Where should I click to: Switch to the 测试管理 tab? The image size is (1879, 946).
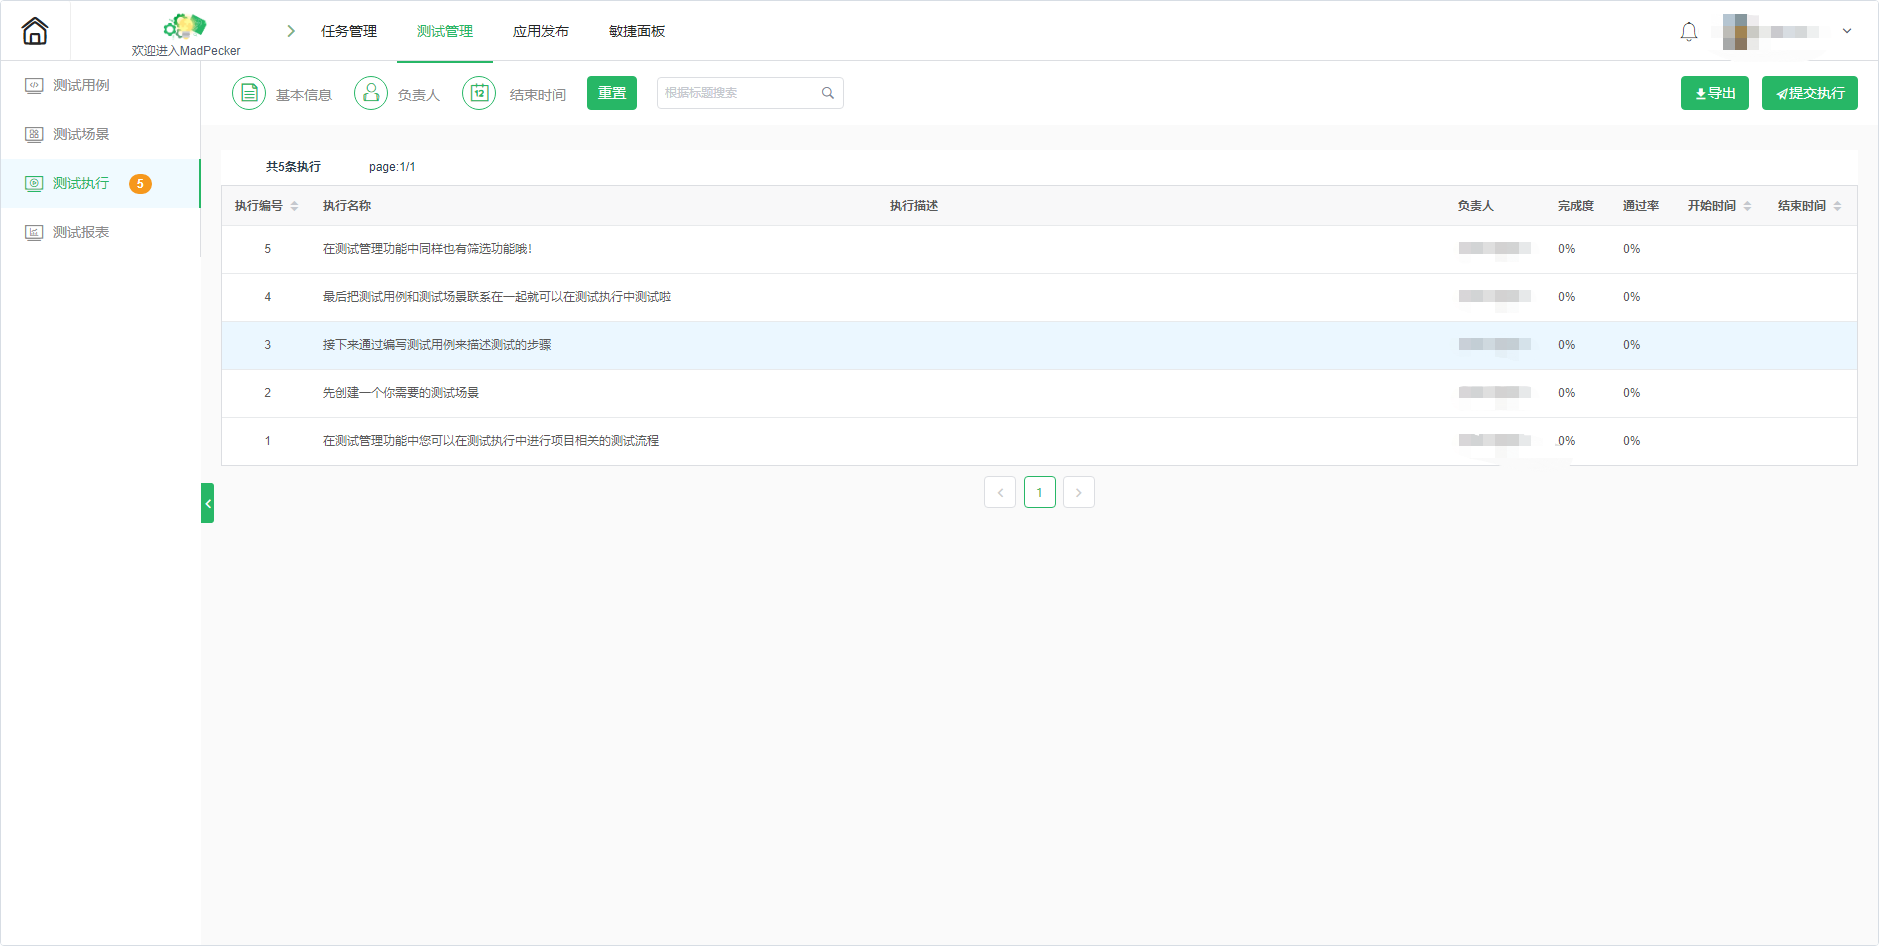point(445,31)
